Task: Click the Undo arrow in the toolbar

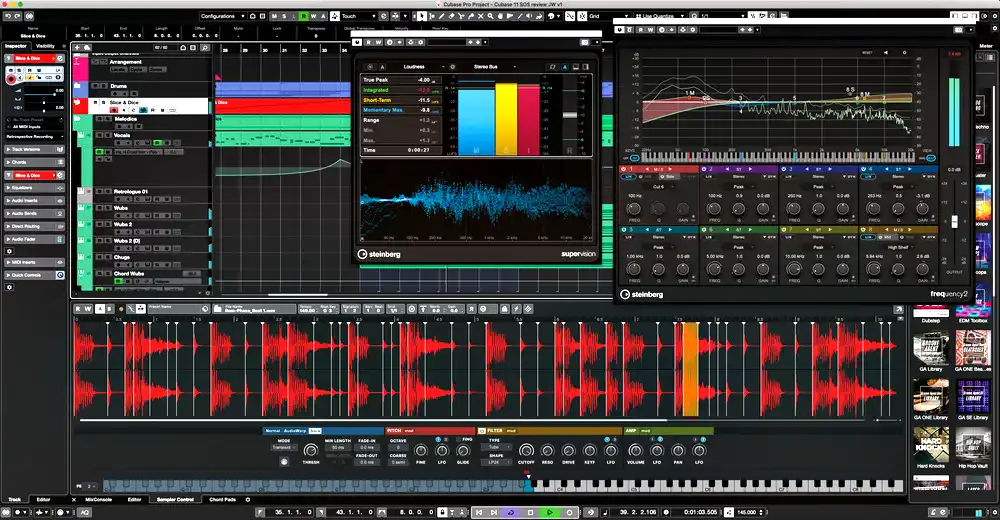Action: 8,16
